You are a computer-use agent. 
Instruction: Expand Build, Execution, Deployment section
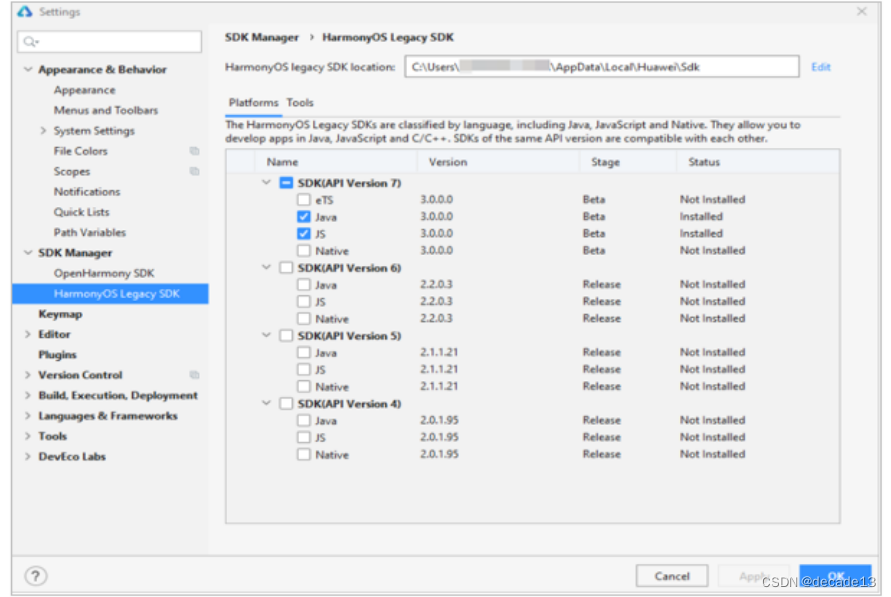(27, 395)
